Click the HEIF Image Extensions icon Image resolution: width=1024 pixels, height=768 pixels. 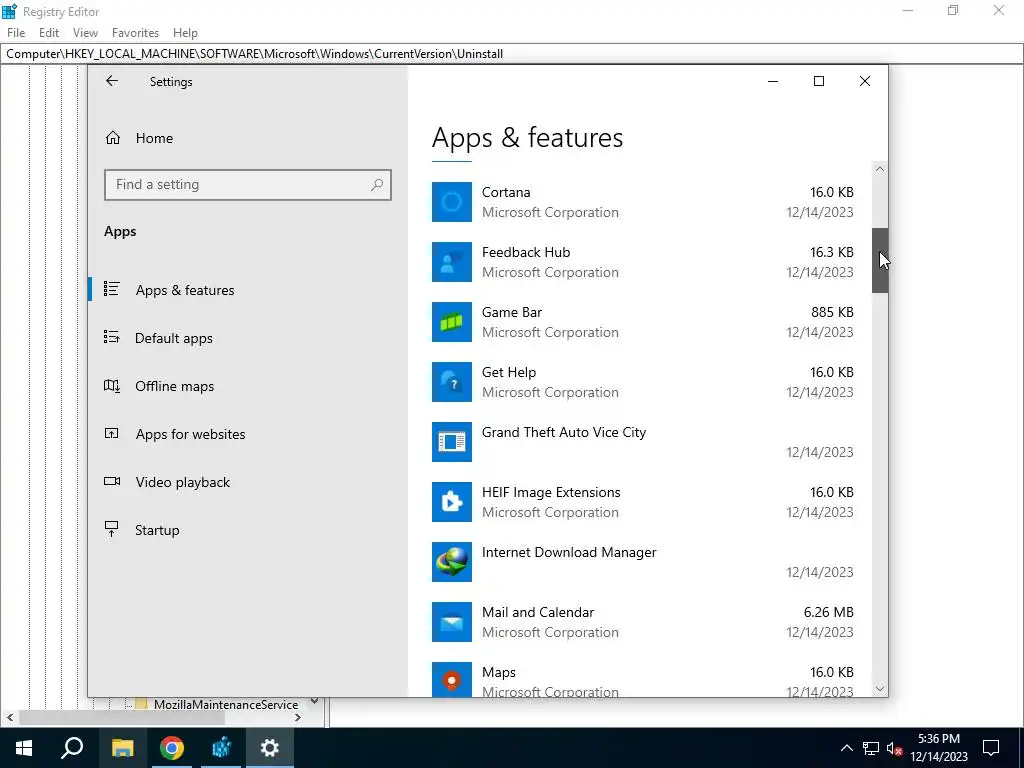(451, 502)
